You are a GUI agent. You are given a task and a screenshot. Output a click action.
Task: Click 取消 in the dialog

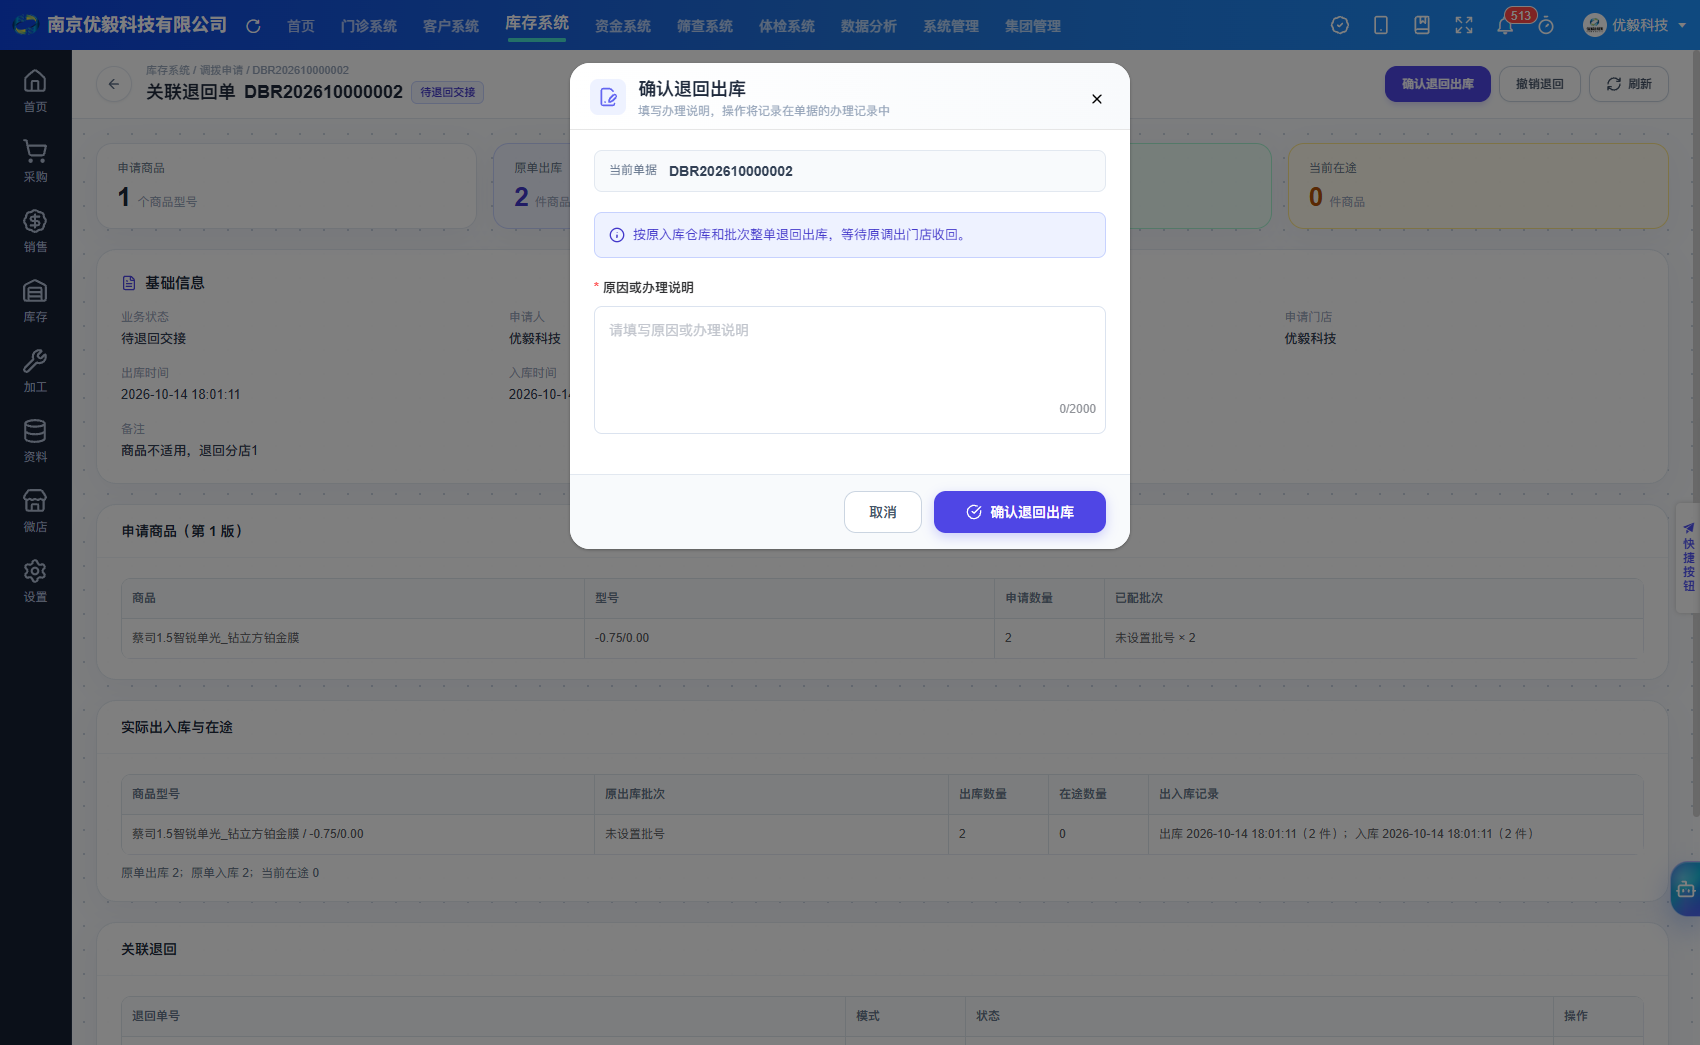click(x=883, y=512)
